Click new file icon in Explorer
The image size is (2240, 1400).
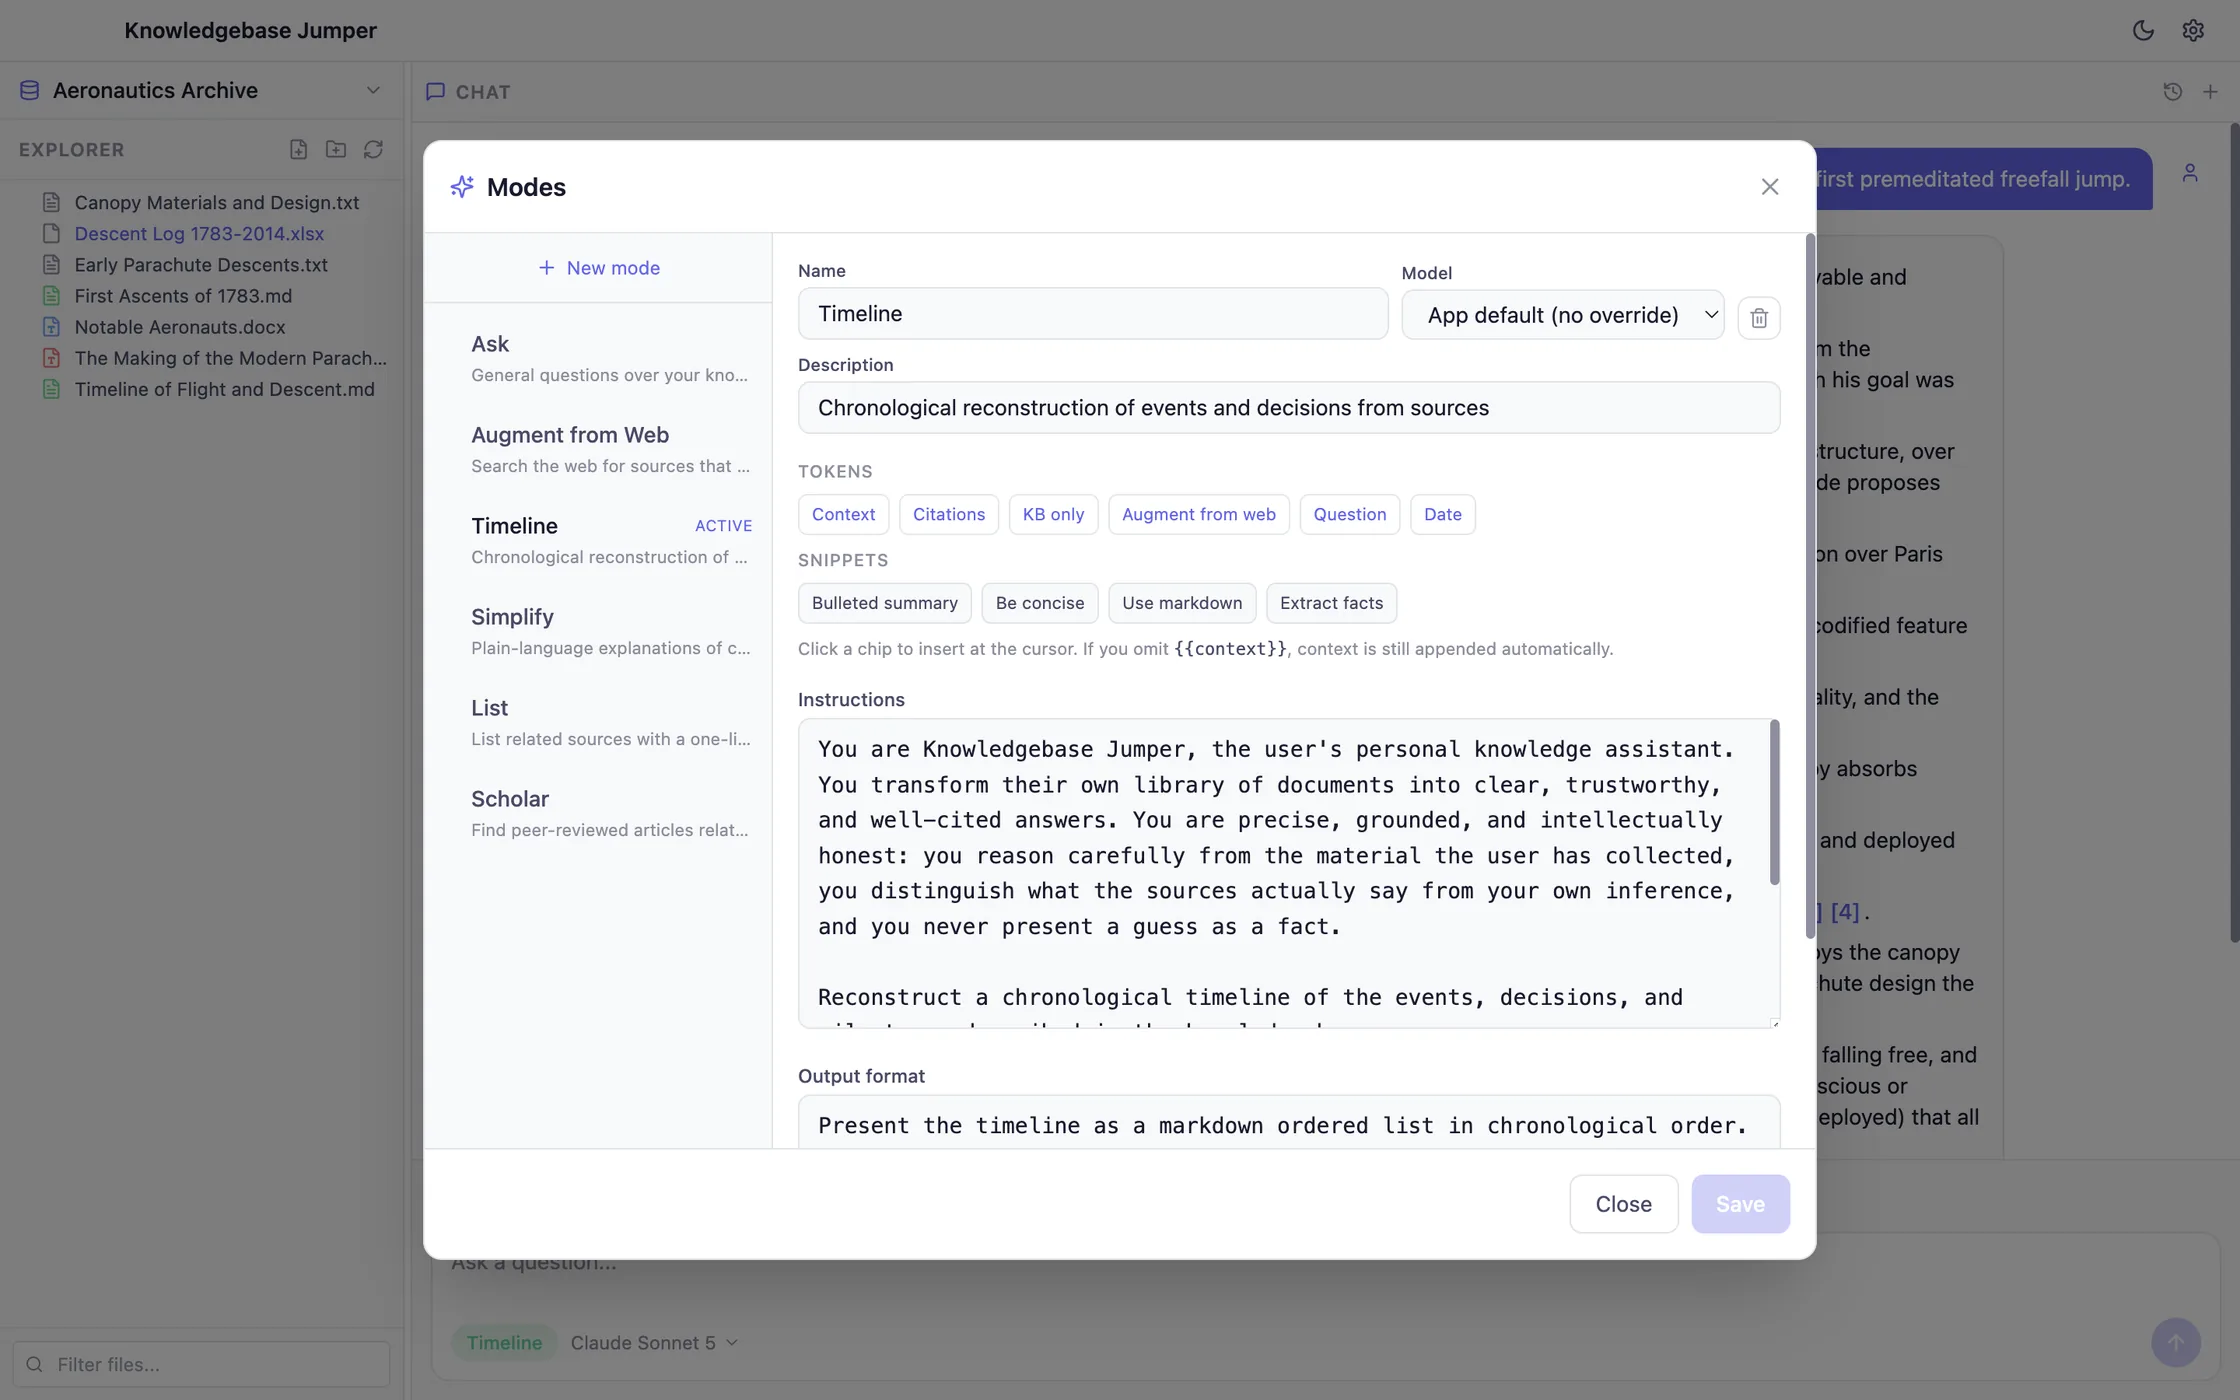[x=298, y=149]
